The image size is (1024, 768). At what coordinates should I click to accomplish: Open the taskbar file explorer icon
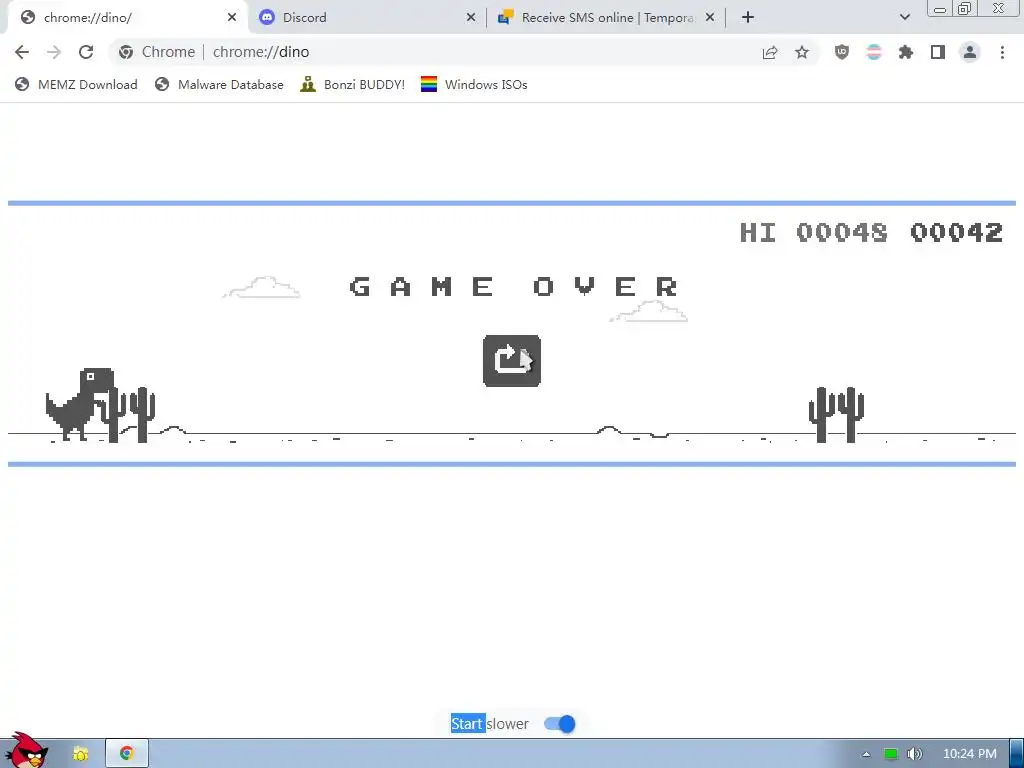point(81,754)
